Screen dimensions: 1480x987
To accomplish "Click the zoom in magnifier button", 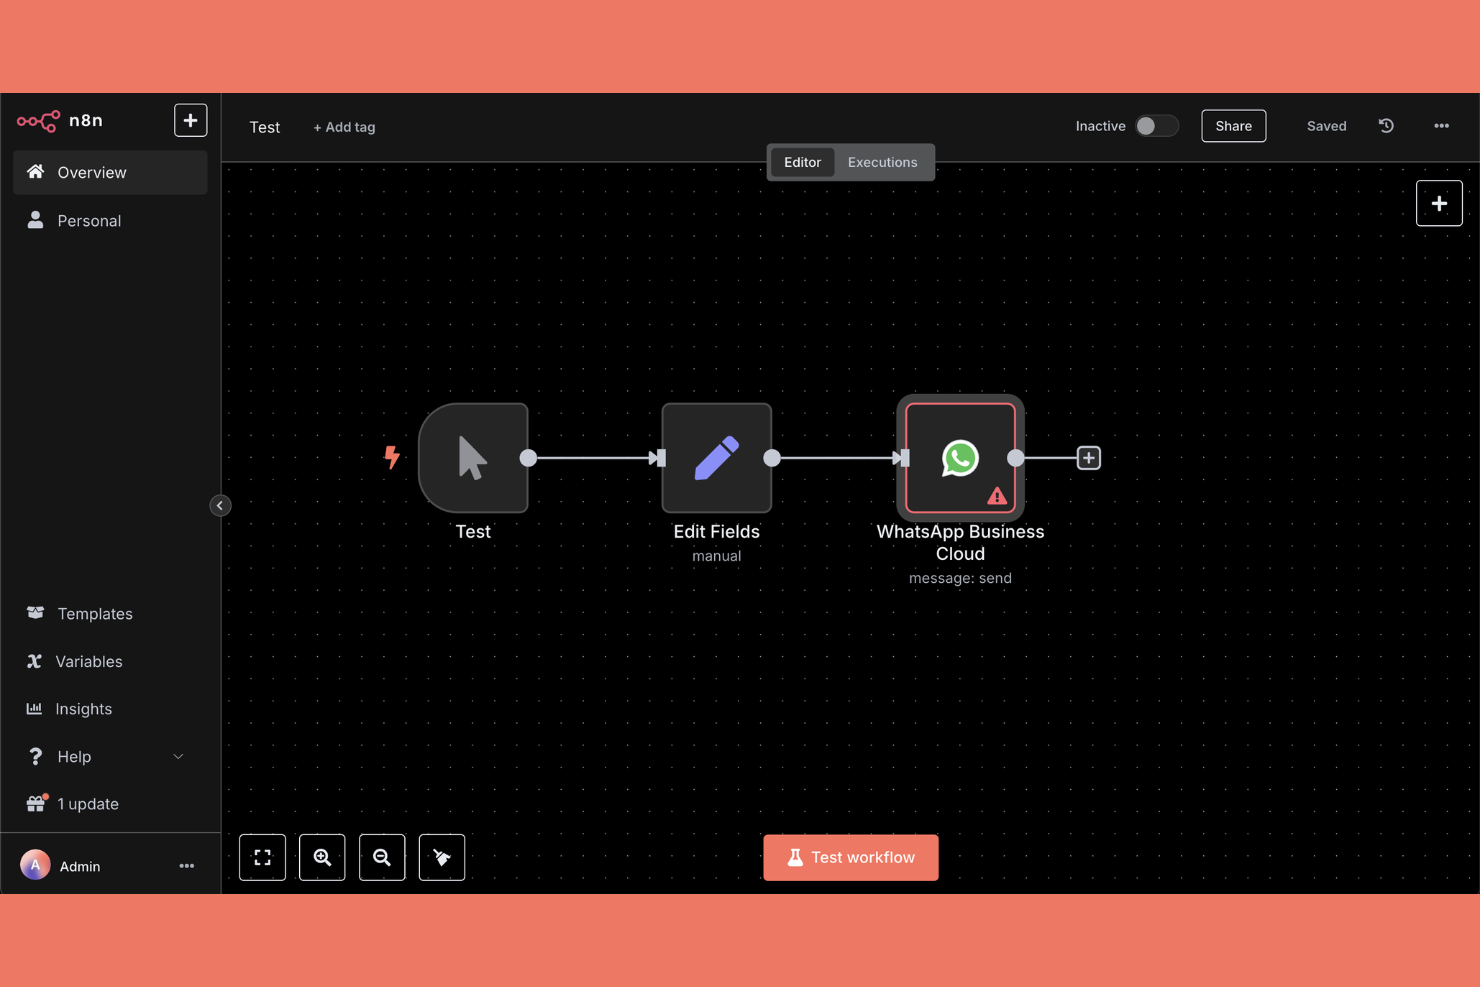I will pos(322,857).
